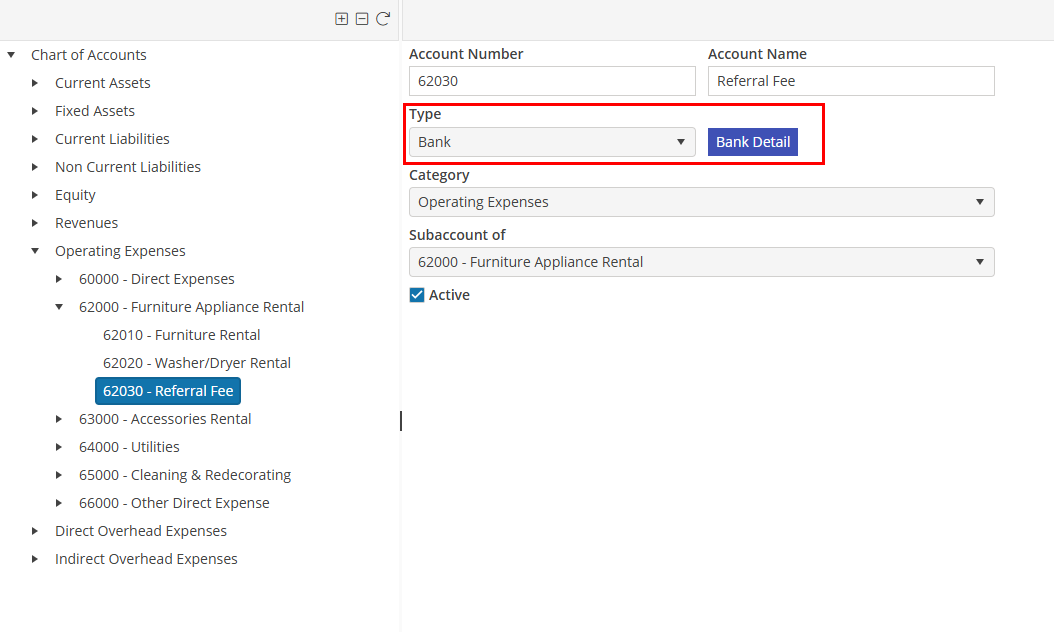
Task: Open the Type dropdown
Action: 552,142
